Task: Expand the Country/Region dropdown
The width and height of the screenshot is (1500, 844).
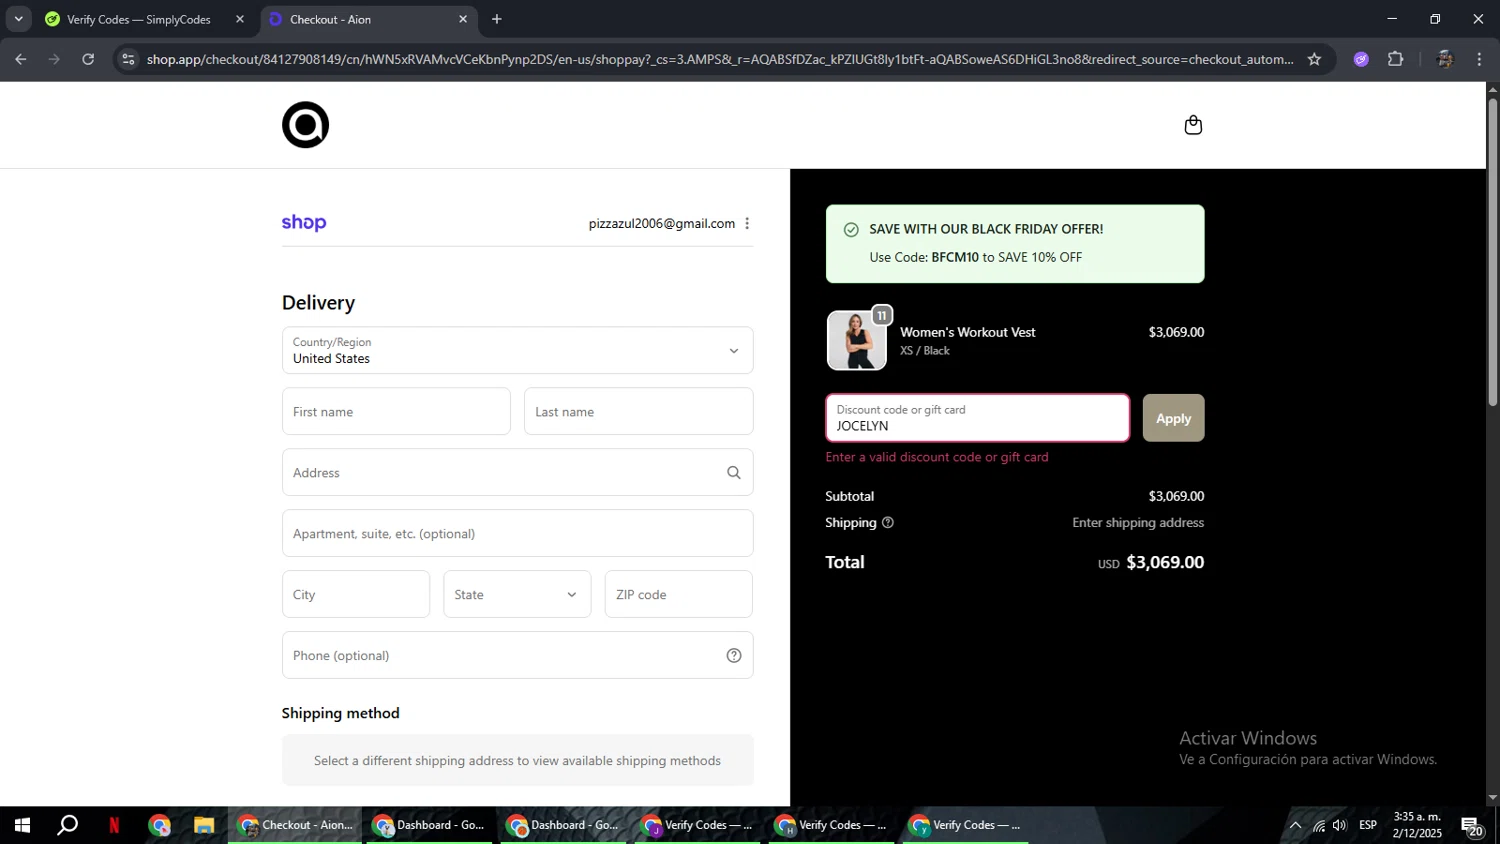Action: pos(517,350)
